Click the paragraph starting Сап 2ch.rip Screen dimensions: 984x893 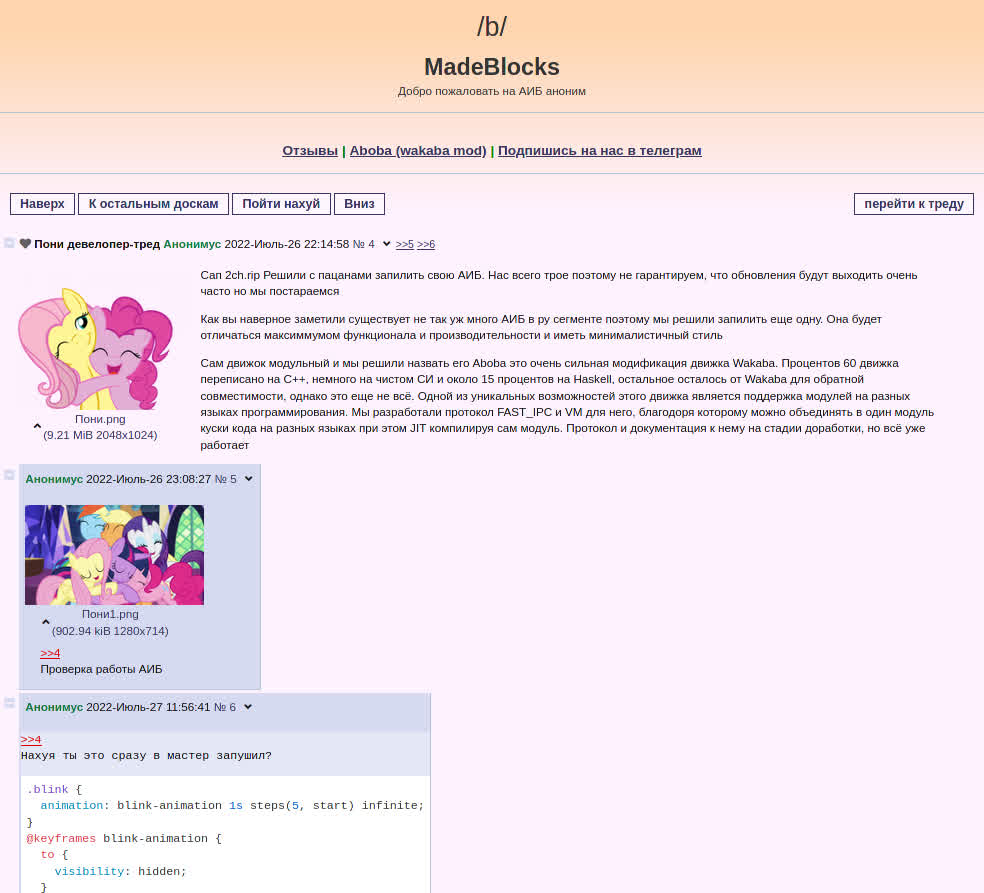[559, 283]
